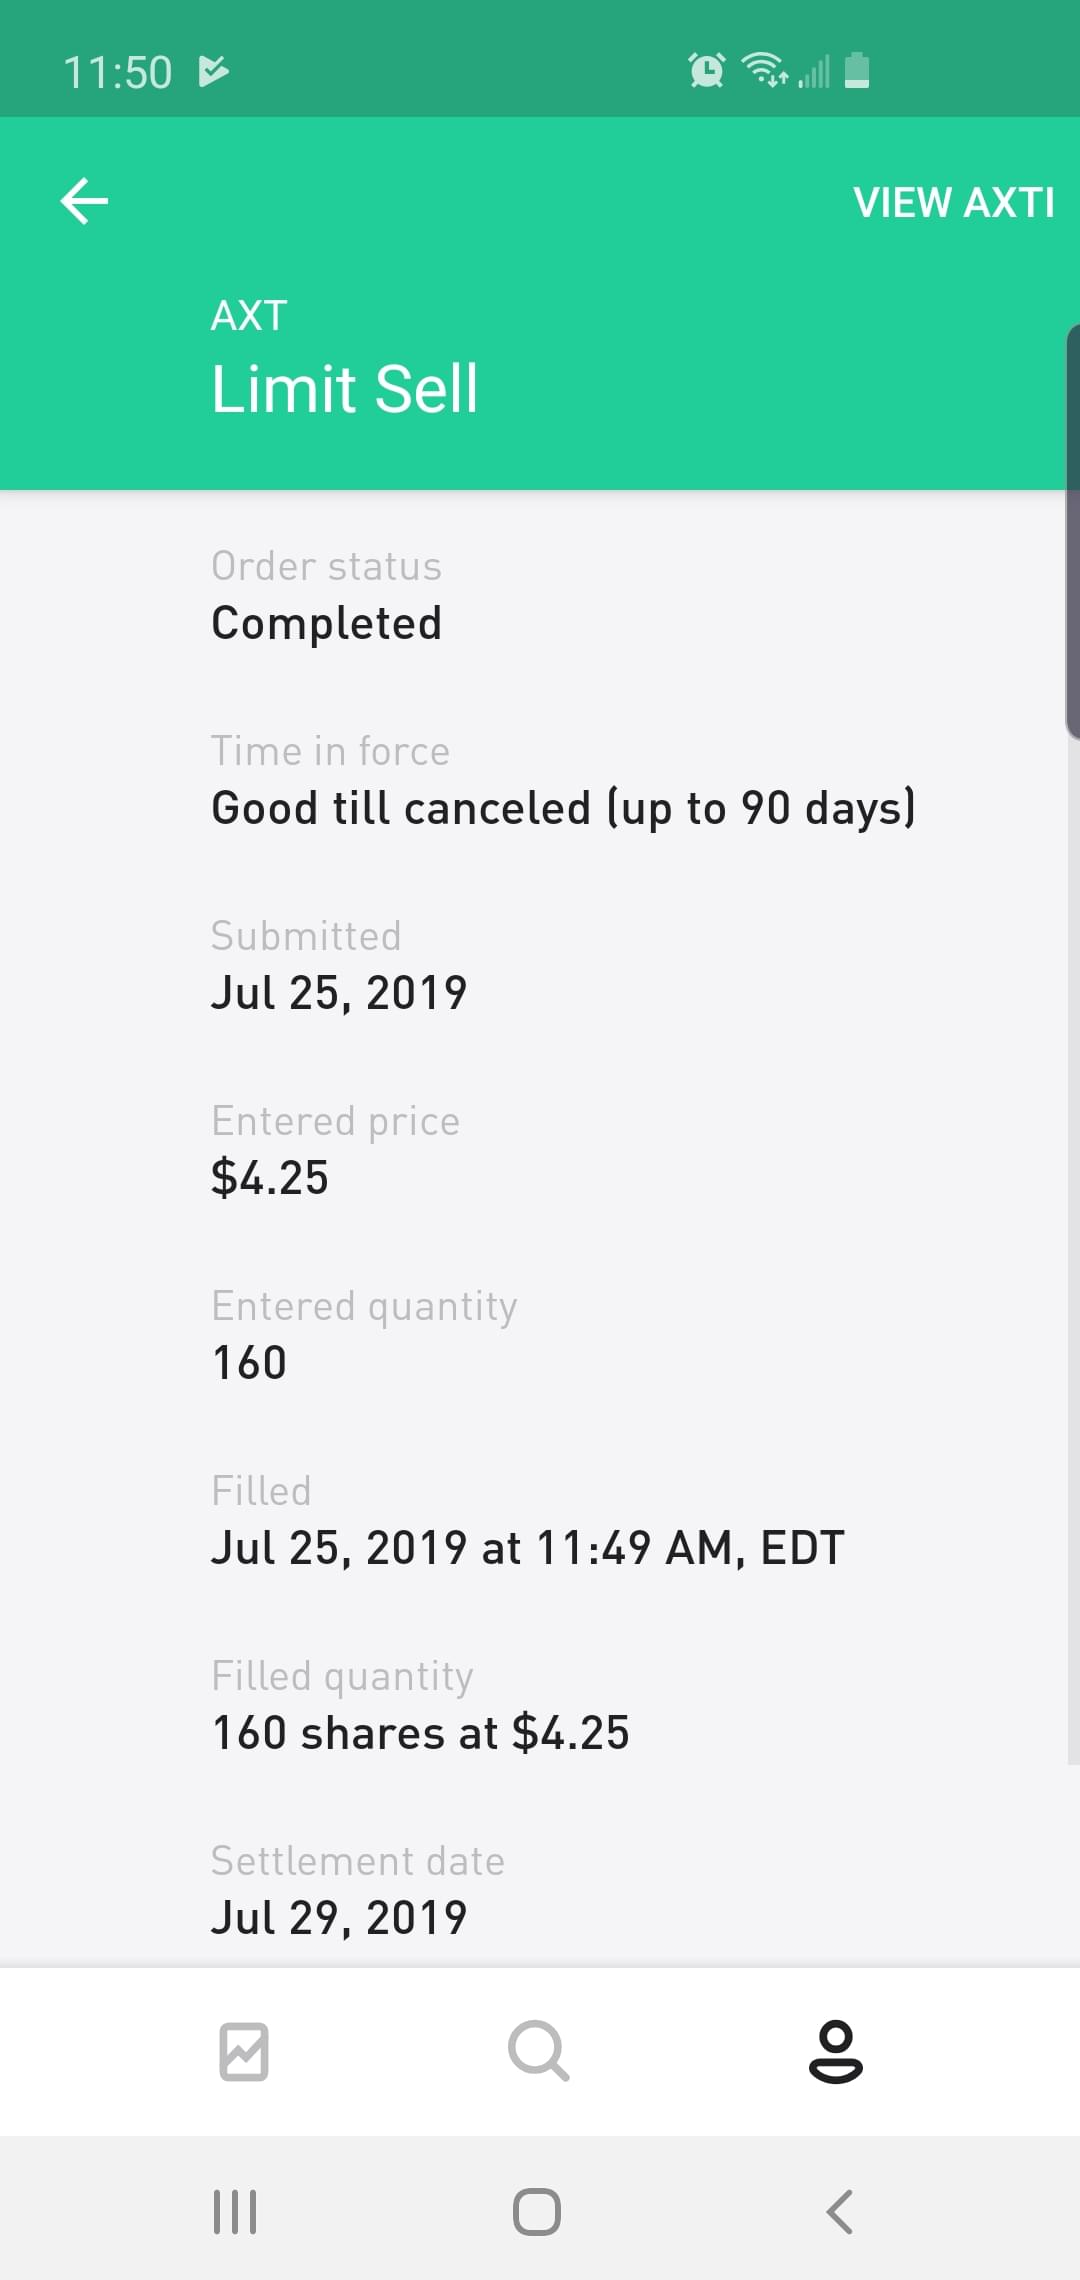Tap the 160 shares at $4.25 text
Viewport: 1080px width, 2280px height.
[420, 1733]
